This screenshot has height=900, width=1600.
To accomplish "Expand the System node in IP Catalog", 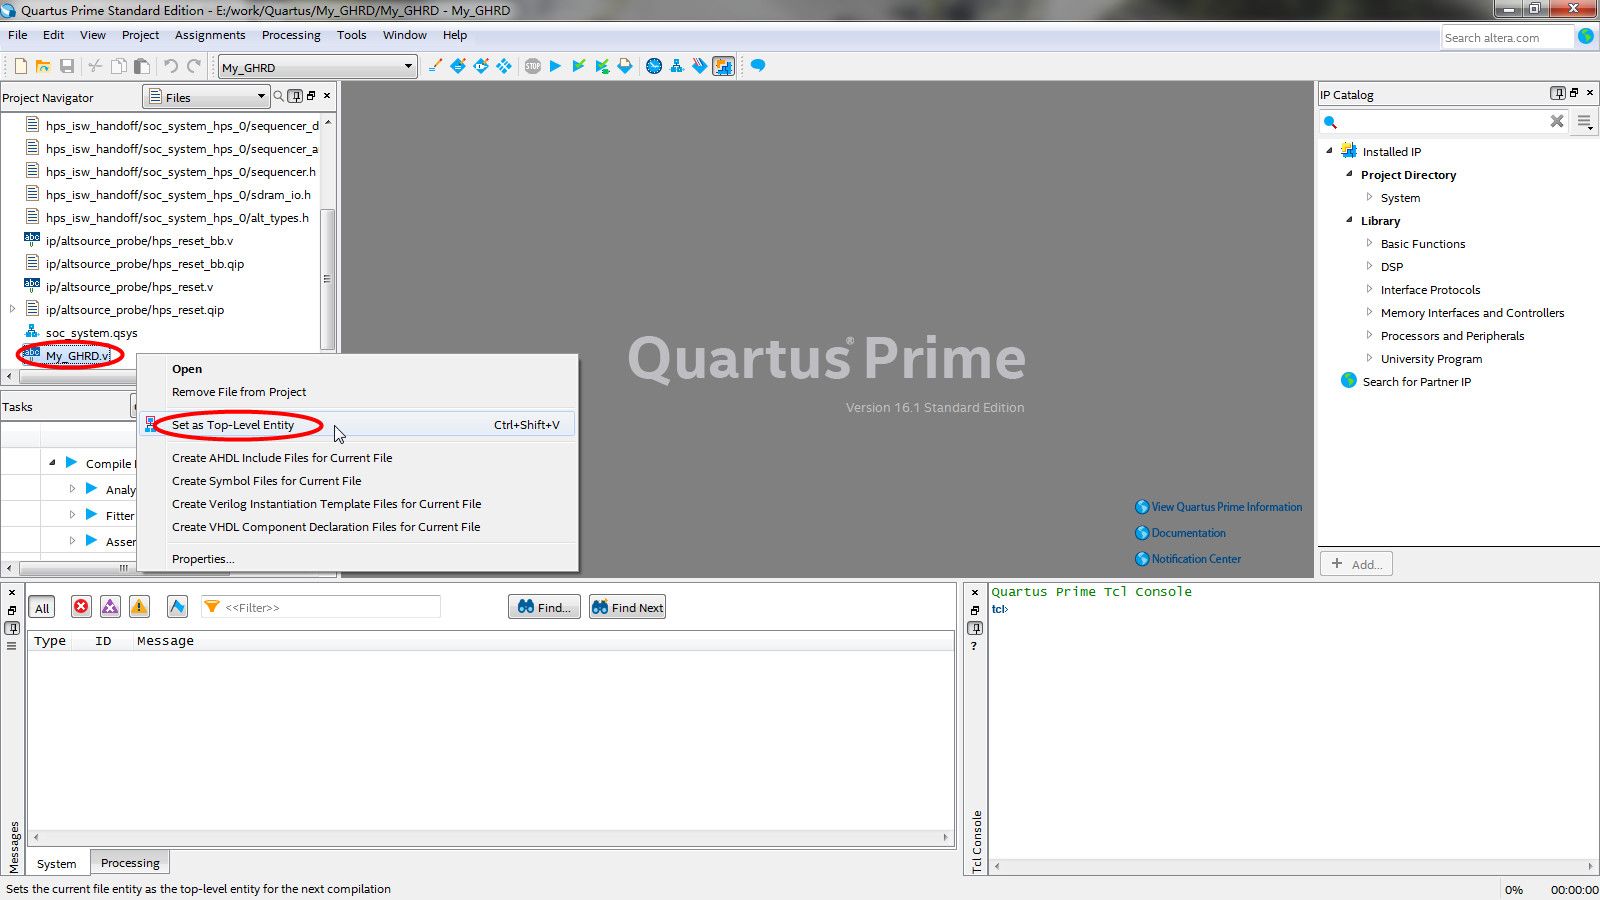I will coord(1369,197).
